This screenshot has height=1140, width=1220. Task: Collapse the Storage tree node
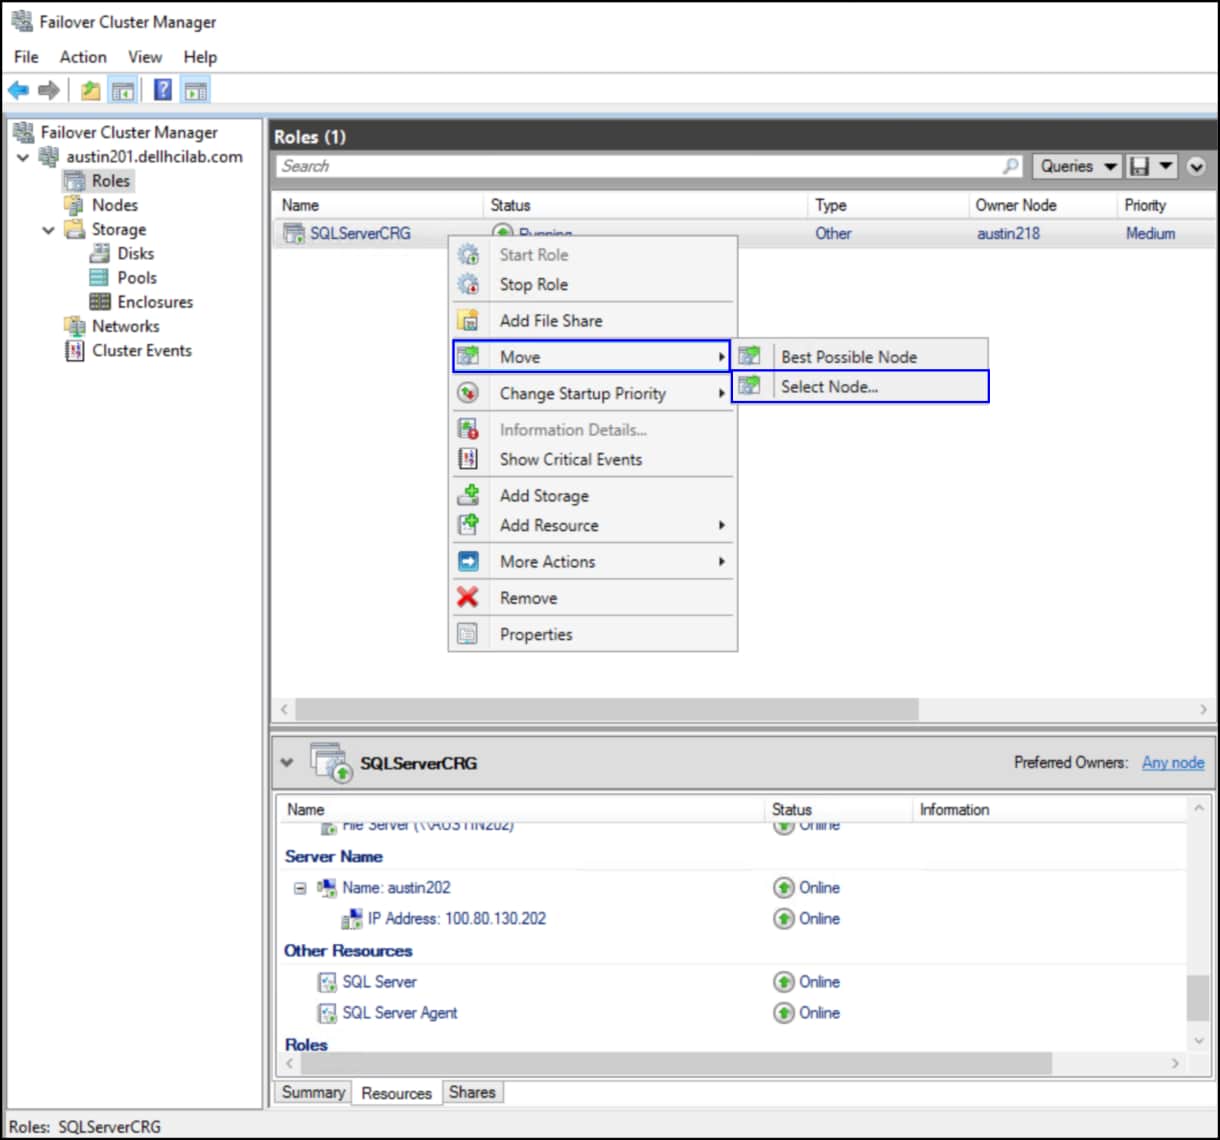(x=48, y=230)
